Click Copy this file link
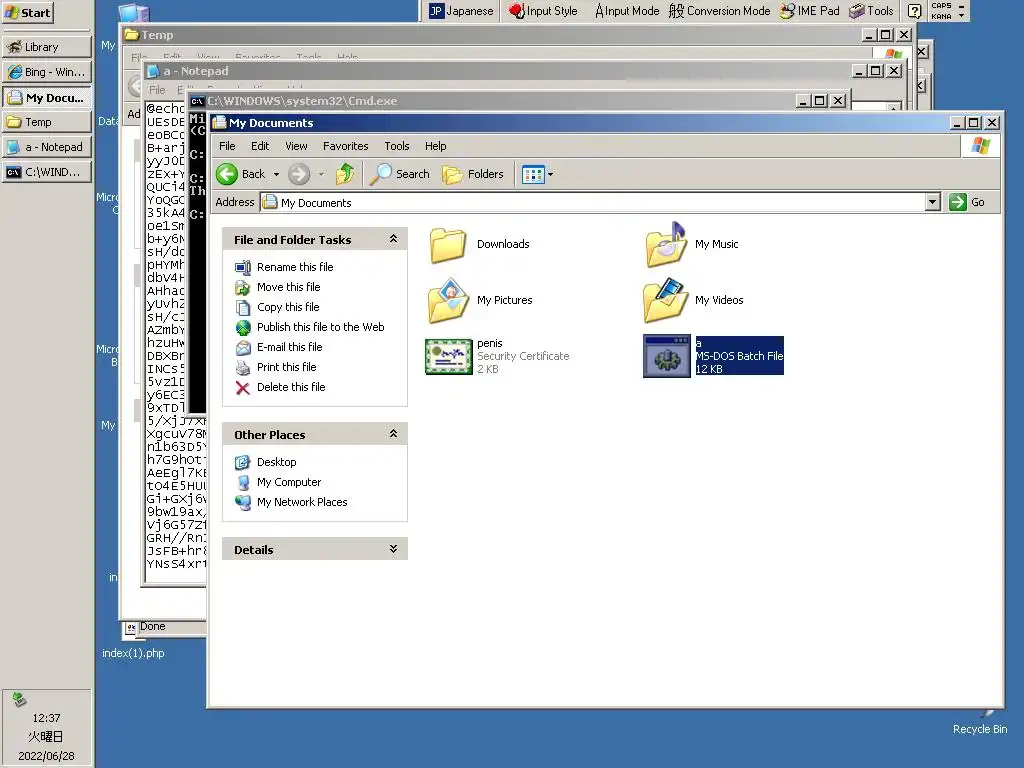The height and width of the screenshot is (768, 1024). tap(288, 307)
